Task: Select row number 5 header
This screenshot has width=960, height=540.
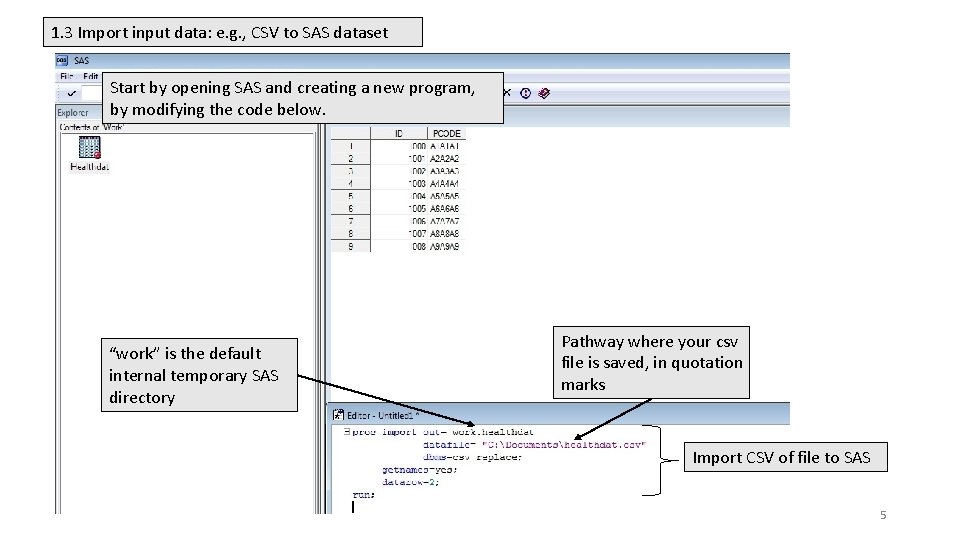Action: click(x=351, y=197)
